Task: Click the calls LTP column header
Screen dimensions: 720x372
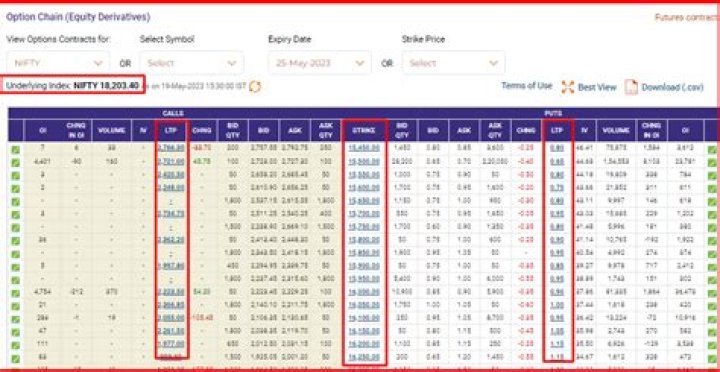Action: (x=171, y=130)
